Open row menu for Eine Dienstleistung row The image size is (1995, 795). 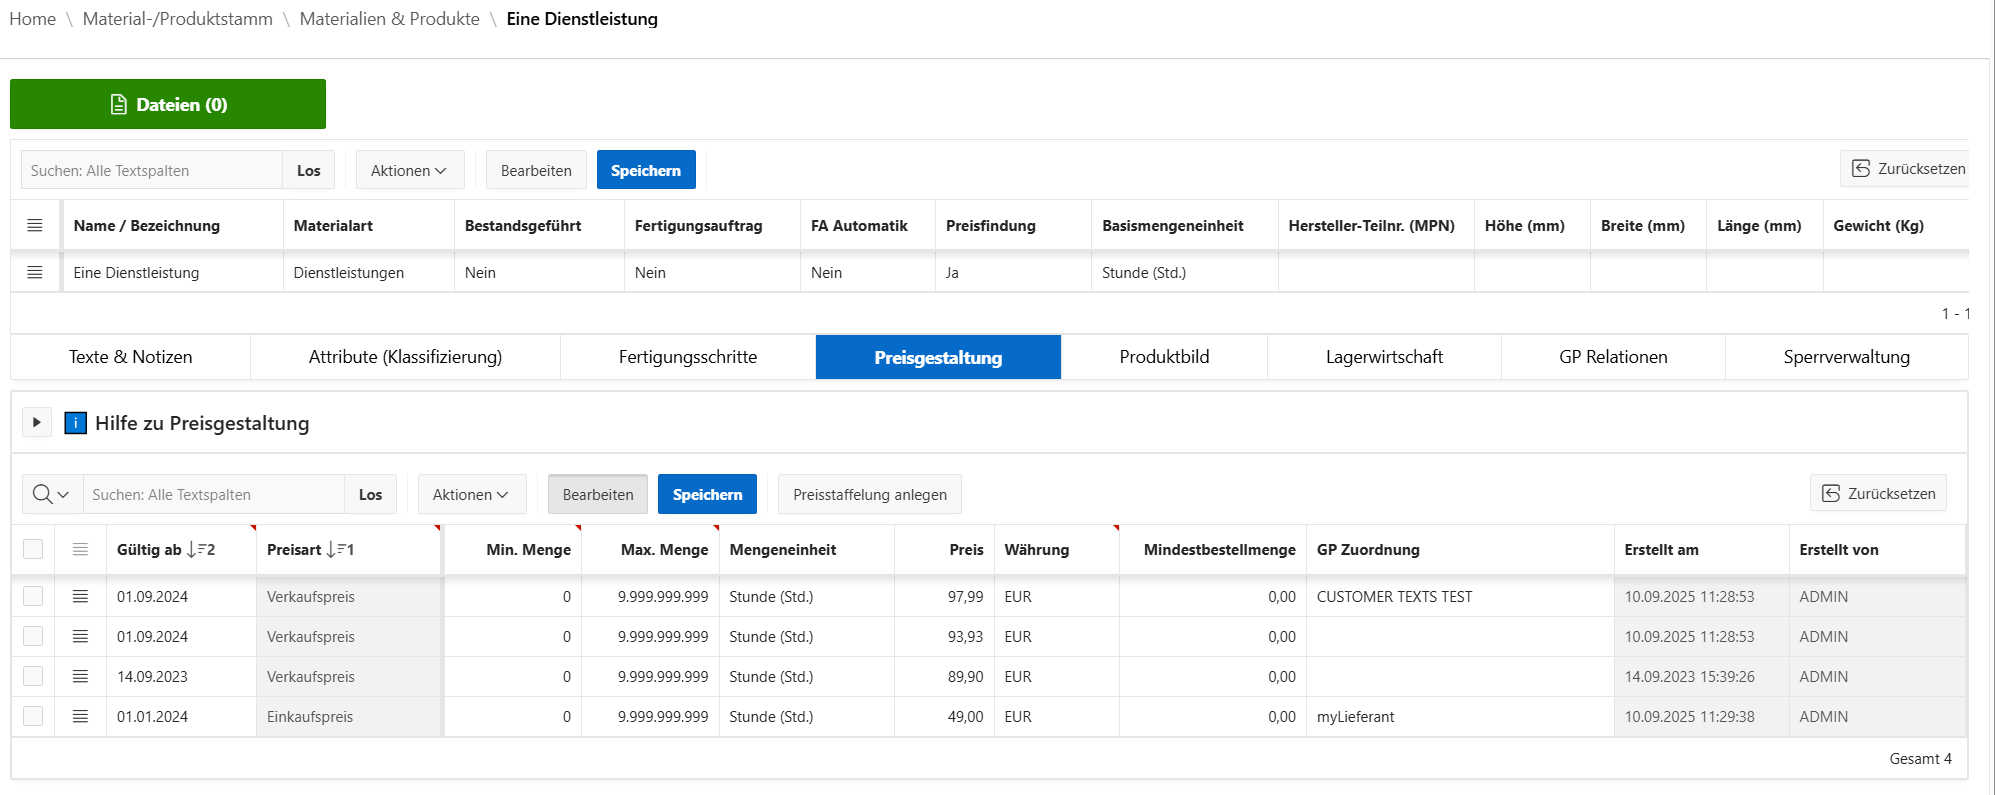click(35, 273)
